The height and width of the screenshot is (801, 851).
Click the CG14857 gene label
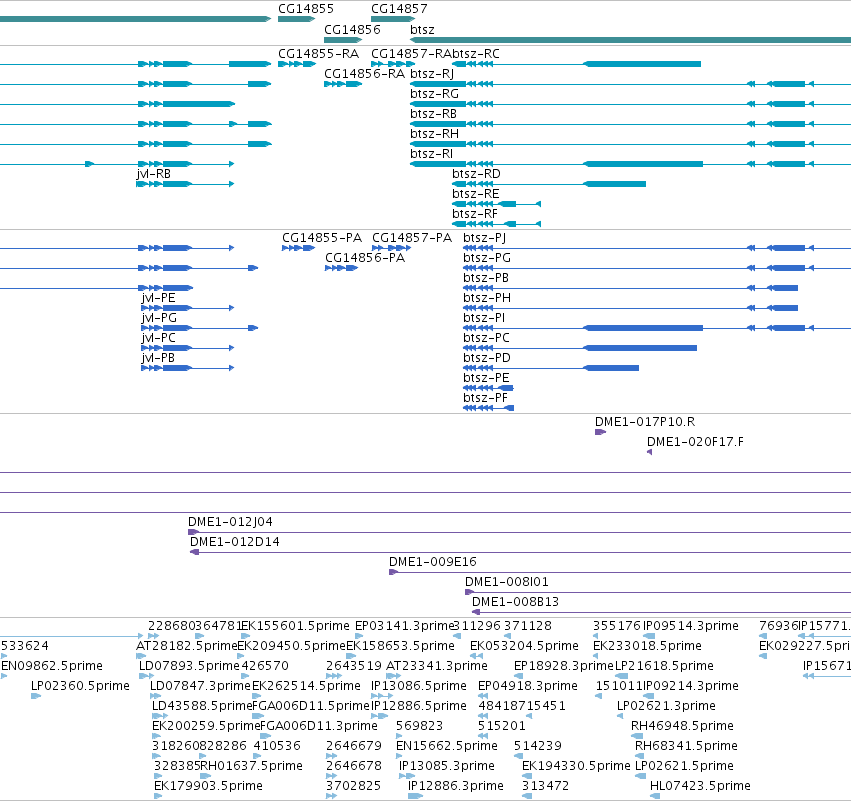click(399, 9)
